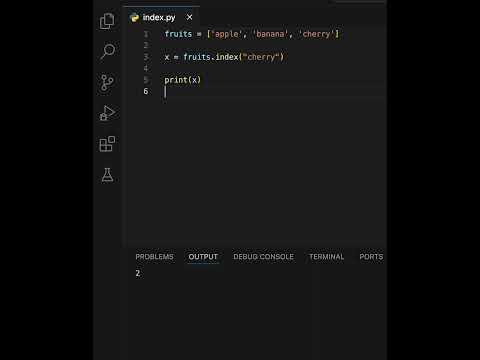Open the Extensions icon
Image resolution: width=480 pixels, height=360 pixels.
107,144
